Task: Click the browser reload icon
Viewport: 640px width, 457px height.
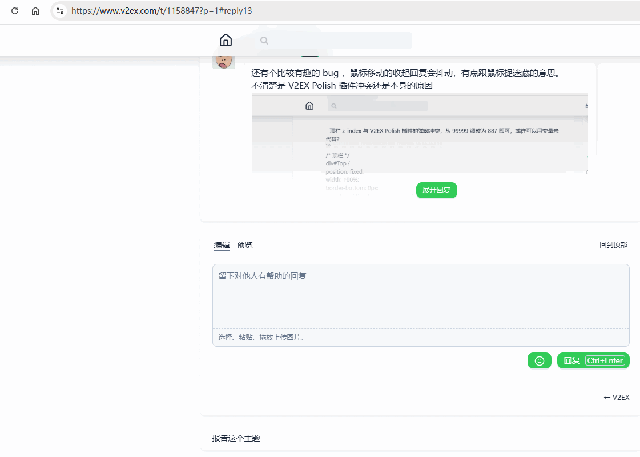Action: (14, 11)
